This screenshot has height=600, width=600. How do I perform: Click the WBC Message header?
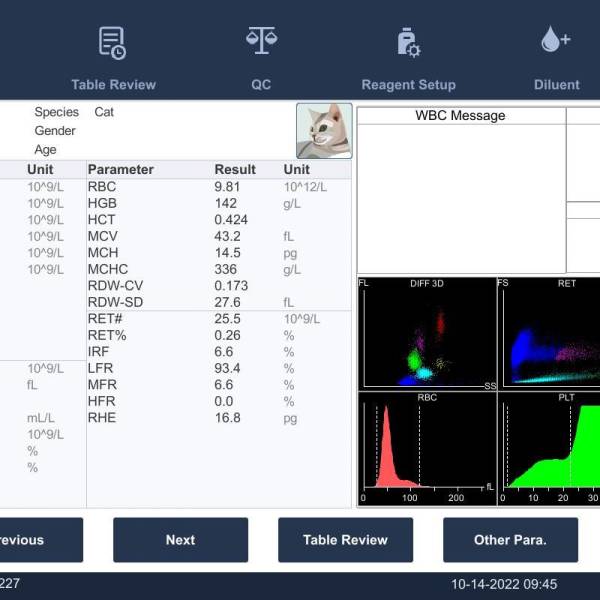pyautogui.click(x=461, y=116)
